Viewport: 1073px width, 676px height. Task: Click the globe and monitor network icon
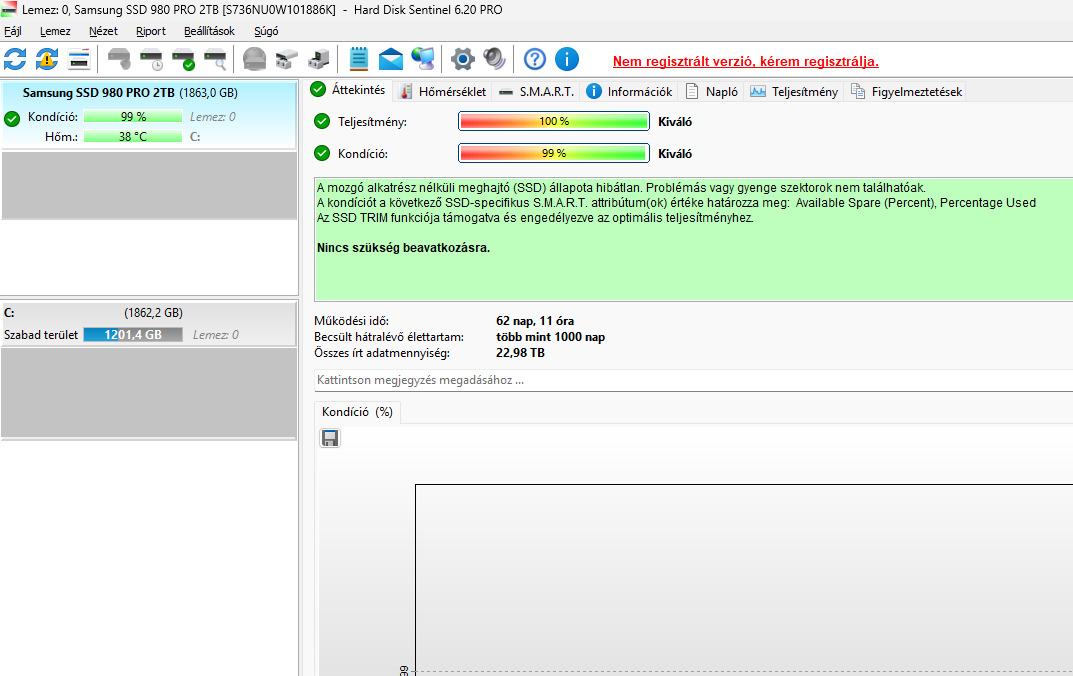423,60
